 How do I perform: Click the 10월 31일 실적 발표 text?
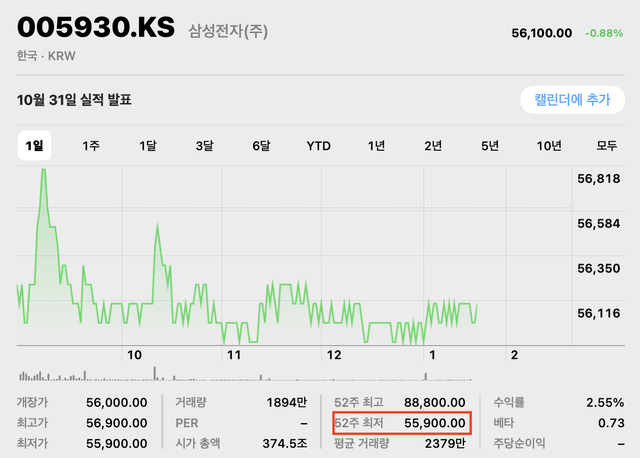pos(75,100)
